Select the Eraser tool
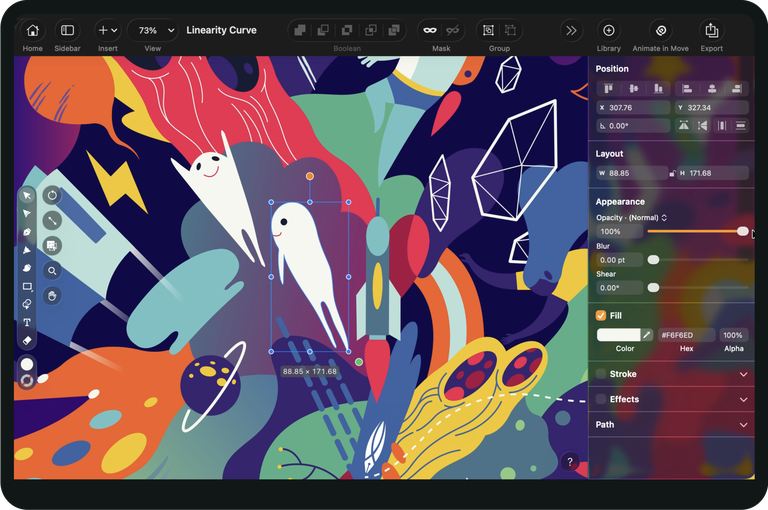This screenshot has width=768, height=510. (x=27, y=340)
